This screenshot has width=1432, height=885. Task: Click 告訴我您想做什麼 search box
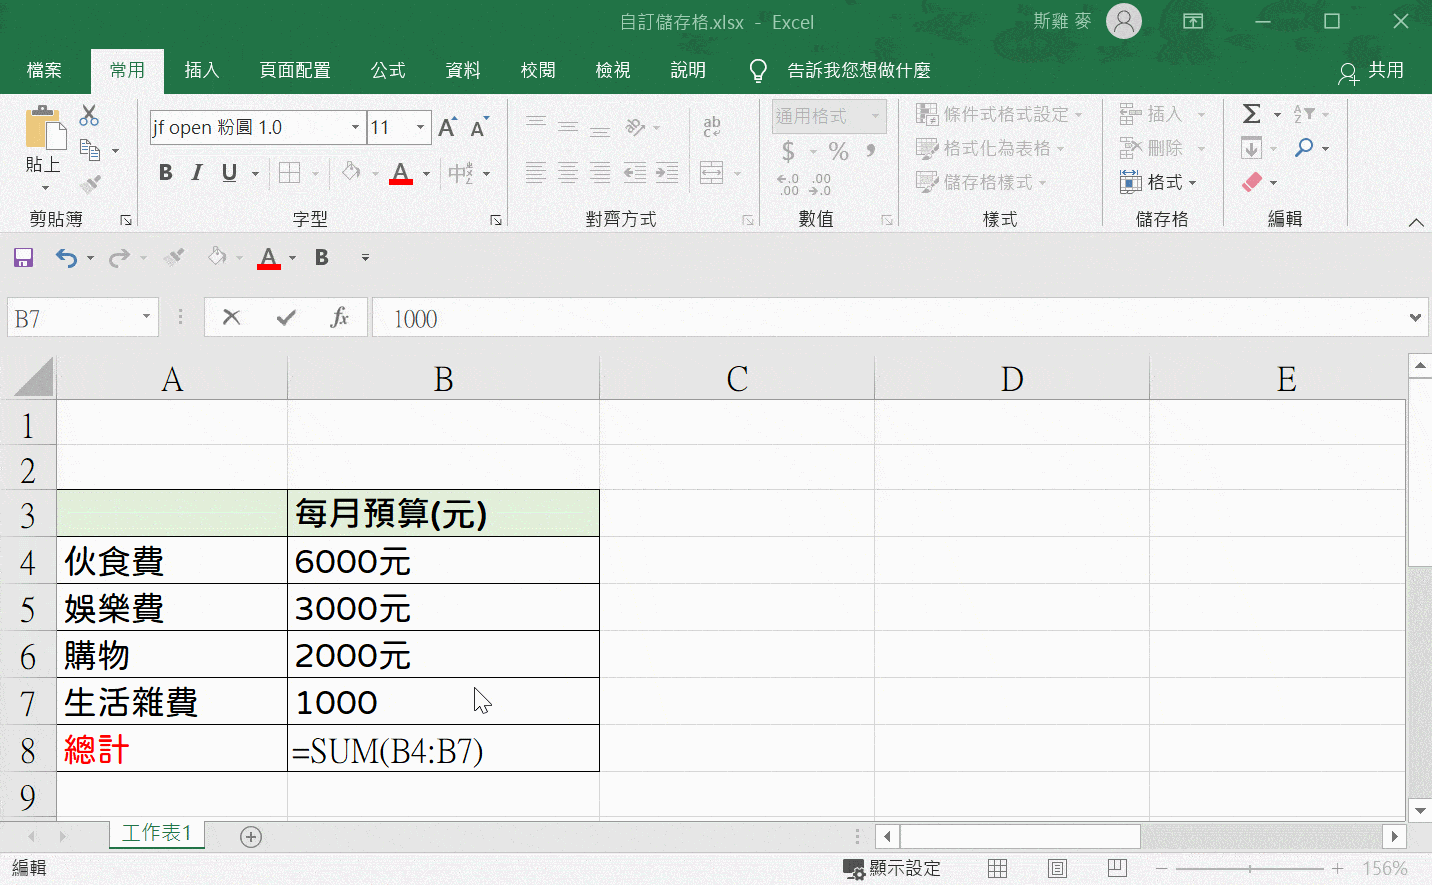(x=859, y=70)
